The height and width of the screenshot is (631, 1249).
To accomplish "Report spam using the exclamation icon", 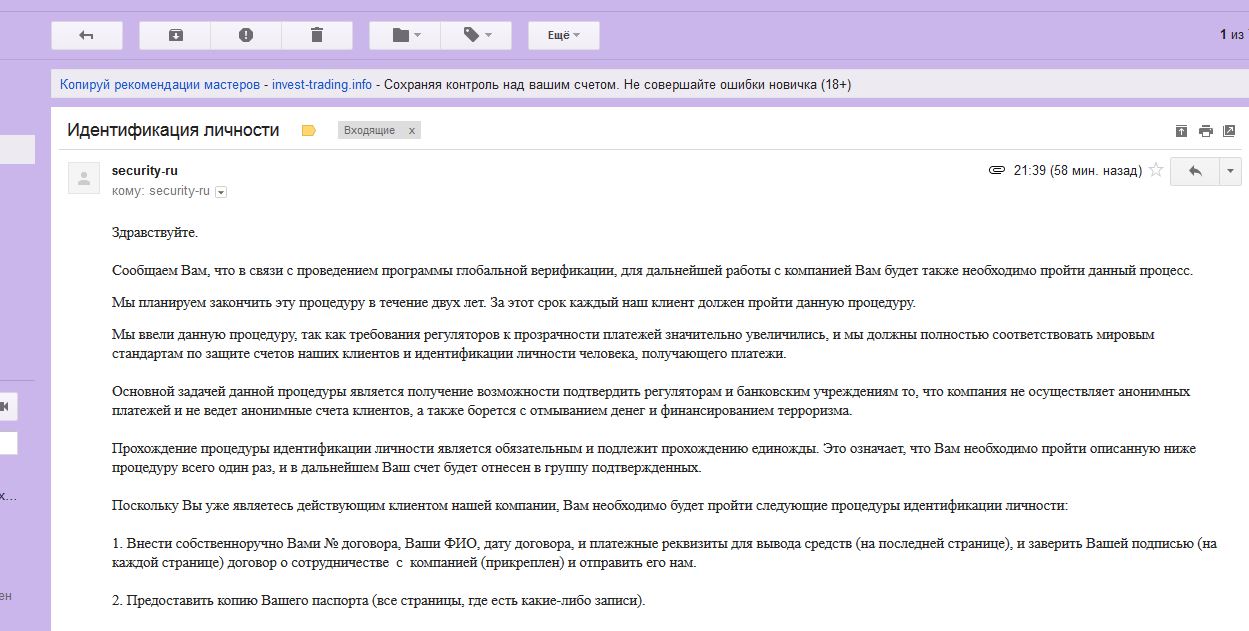I will [246, 35].
